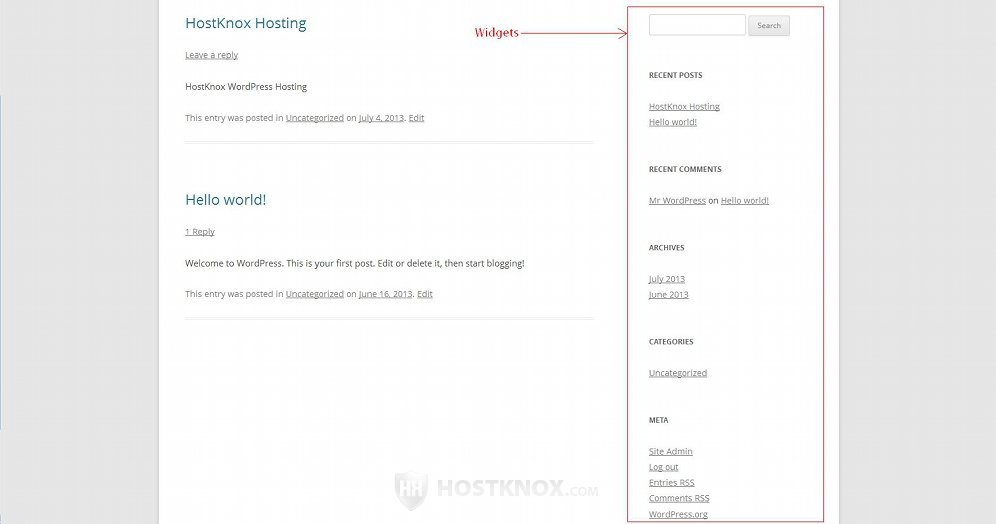Open the HostKnox Hosting post title
The image size is (996, 524).
(246, 24)
